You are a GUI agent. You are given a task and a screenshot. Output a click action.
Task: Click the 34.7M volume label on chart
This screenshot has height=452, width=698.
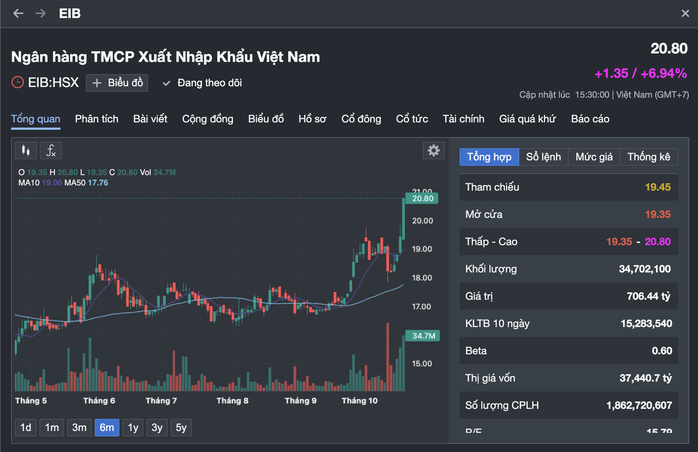(x=422, y=336)
